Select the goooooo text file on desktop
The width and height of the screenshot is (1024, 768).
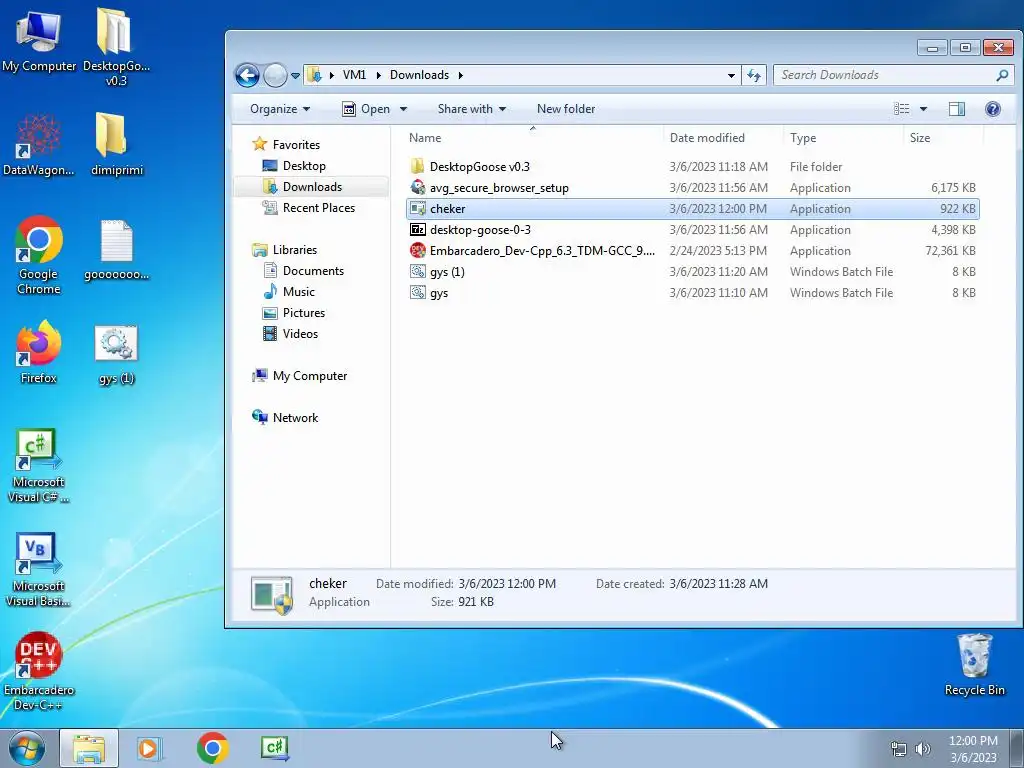click(x=116, y=251)
